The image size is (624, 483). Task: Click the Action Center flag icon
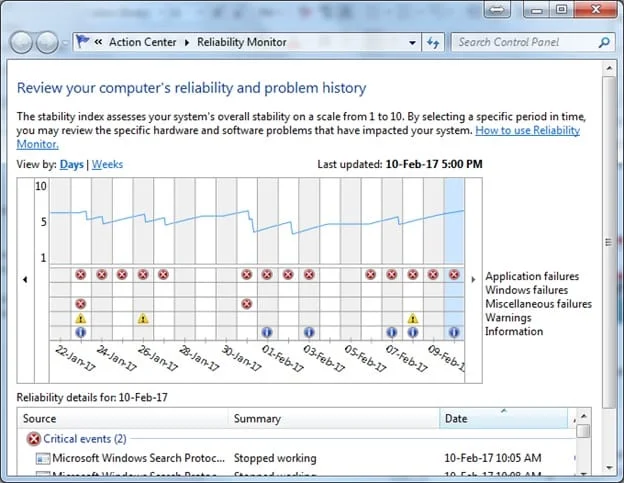tap(83, 41)
